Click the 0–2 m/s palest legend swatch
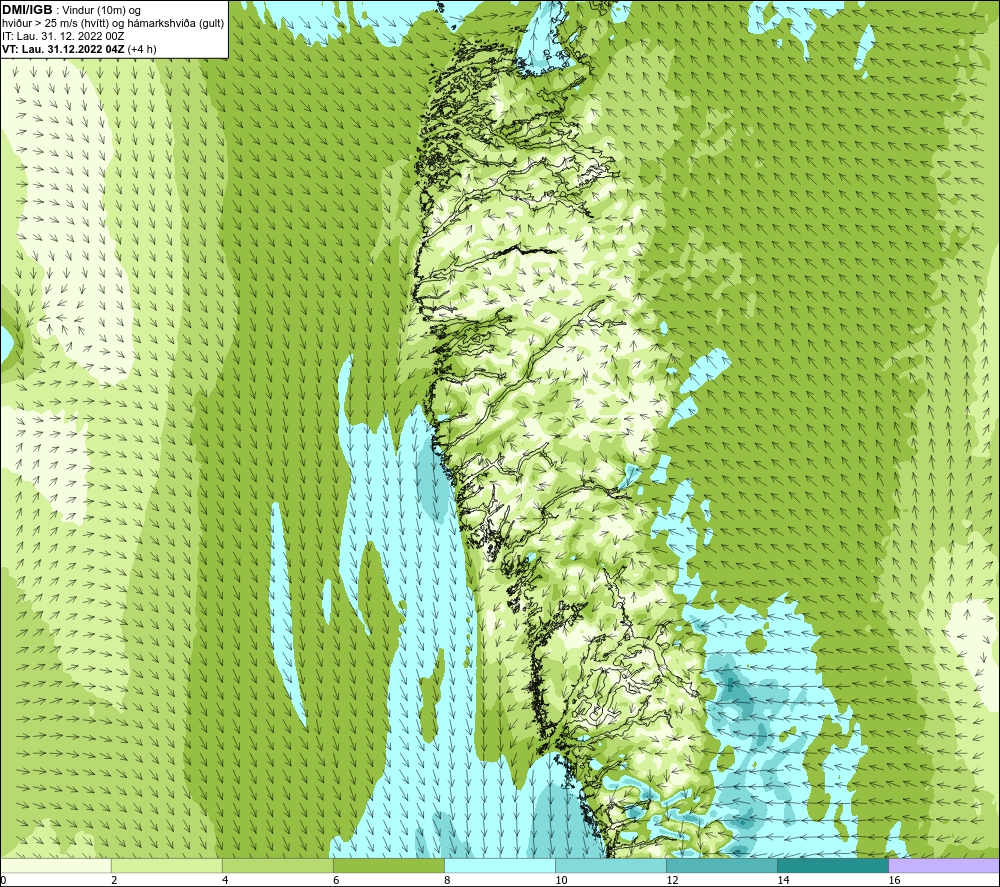Screen dimensions: 1000x887 click(56, 865)
